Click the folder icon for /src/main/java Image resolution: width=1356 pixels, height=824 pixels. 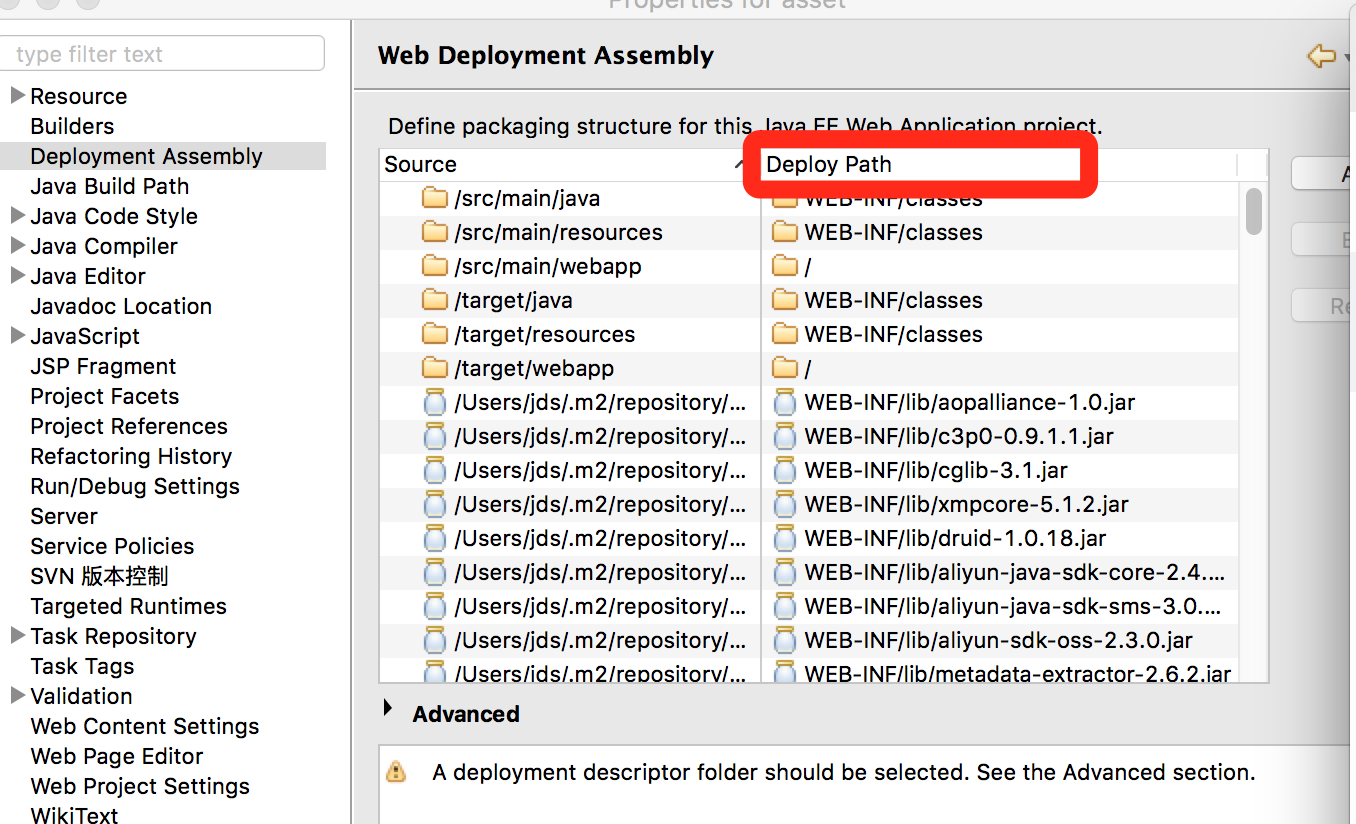(x=434, y=198)
